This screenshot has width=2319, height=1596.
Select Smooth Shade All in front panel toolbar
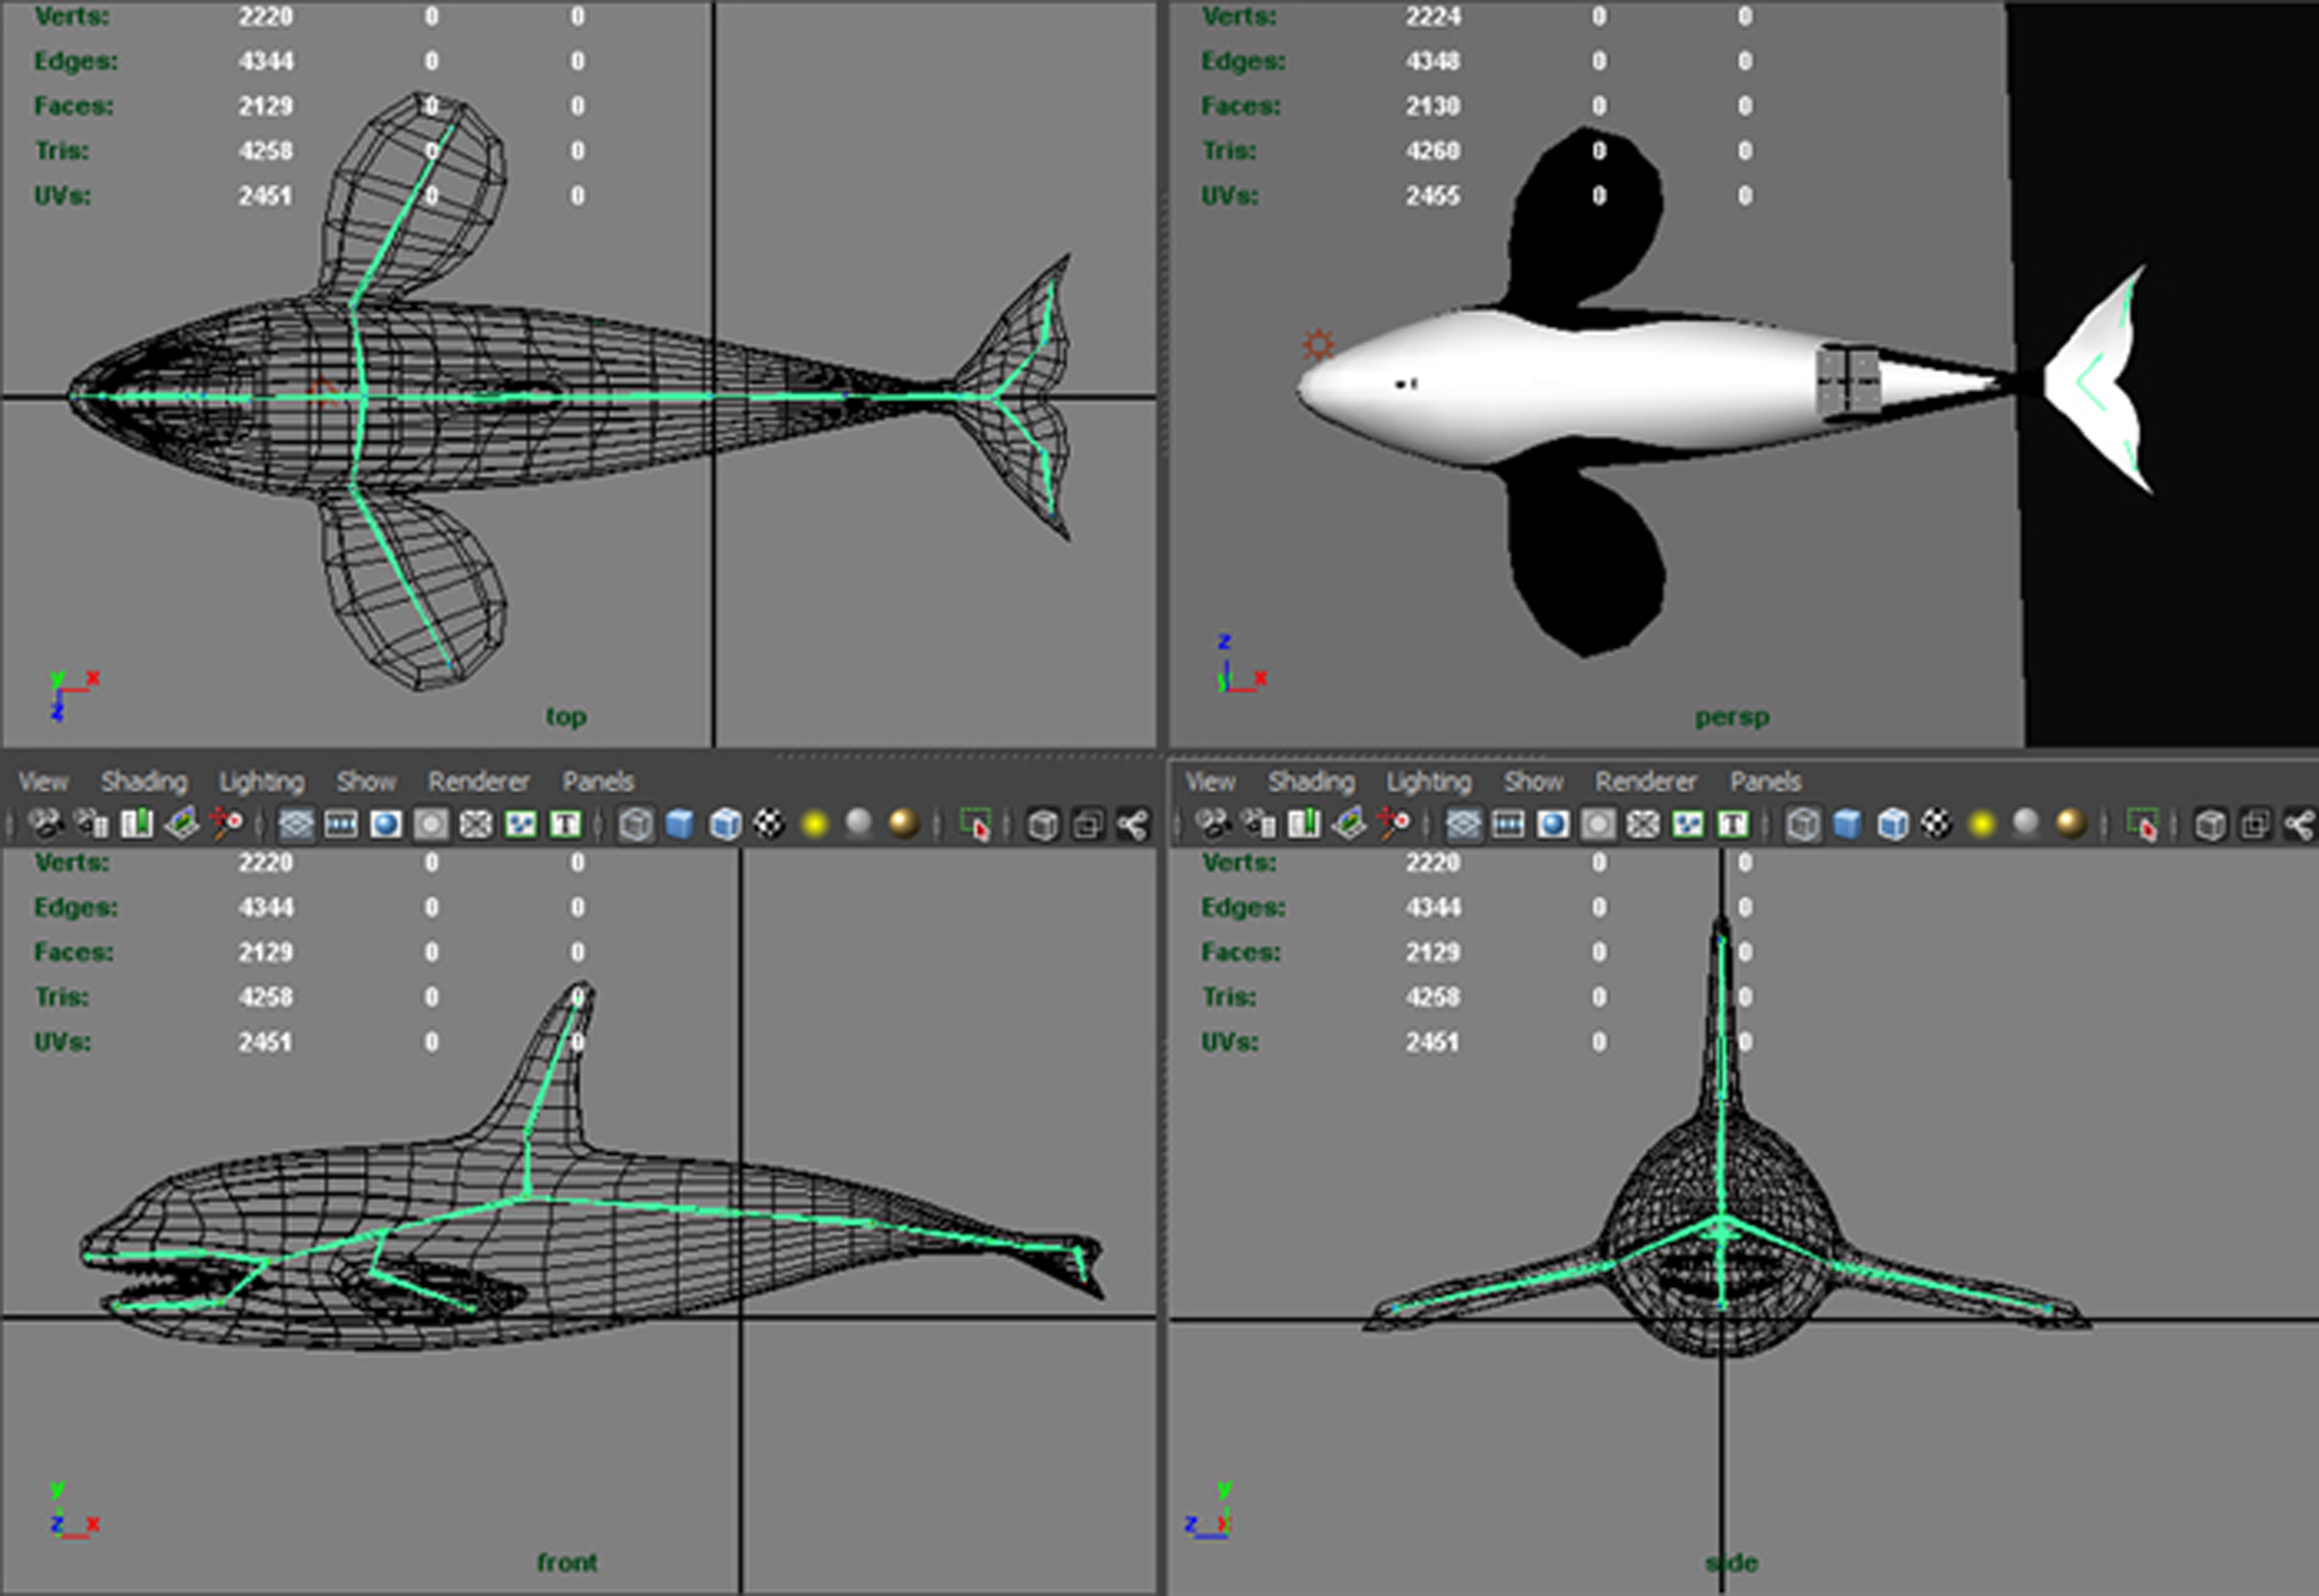pos(680,825)
